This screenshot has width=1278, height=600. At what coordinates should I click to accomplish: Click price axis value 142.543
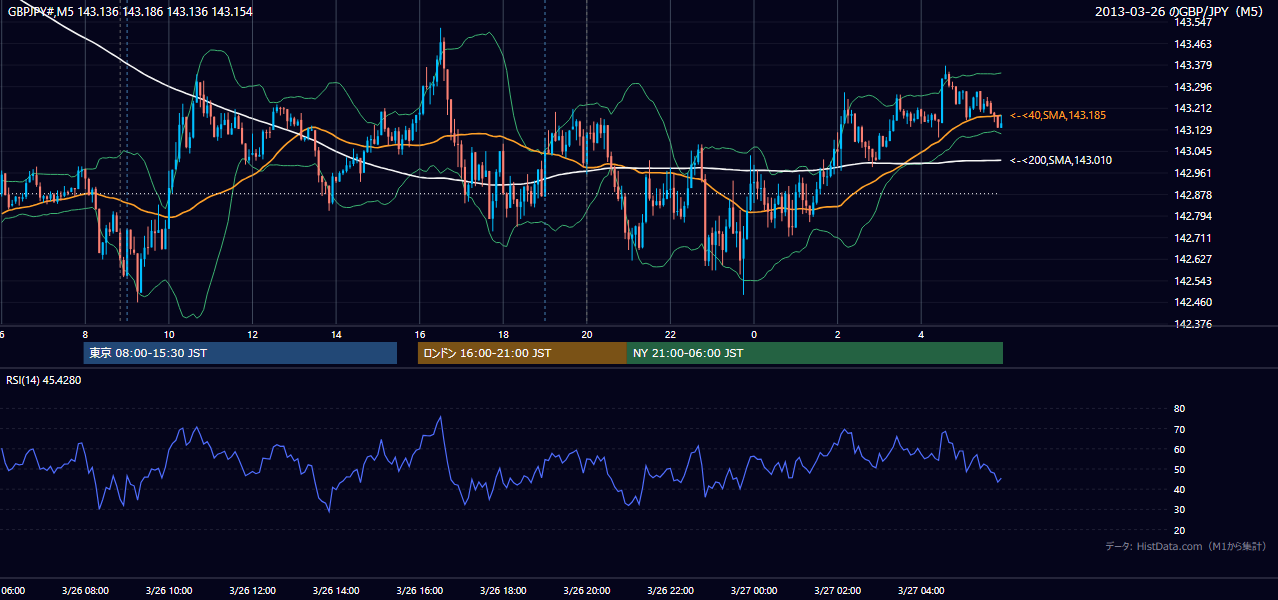pos(1193,281)
